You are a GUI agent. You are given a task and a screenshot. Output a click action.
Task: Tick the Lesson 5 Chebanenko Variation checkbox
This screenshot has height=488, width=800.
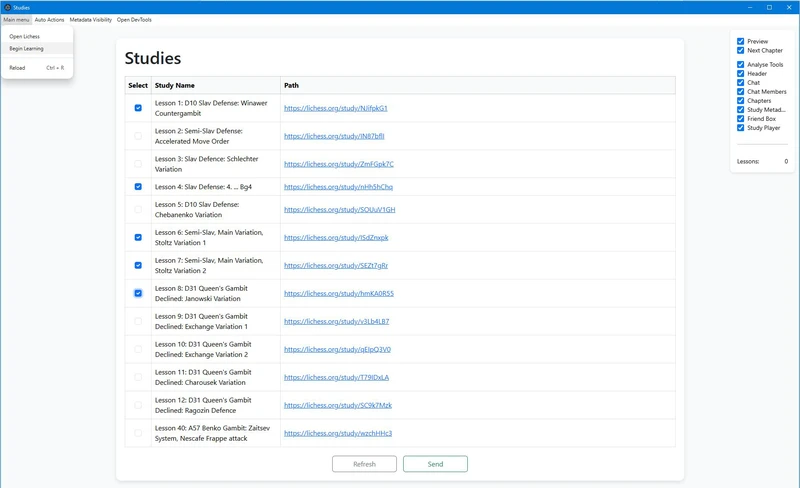(x=138, y=210)
